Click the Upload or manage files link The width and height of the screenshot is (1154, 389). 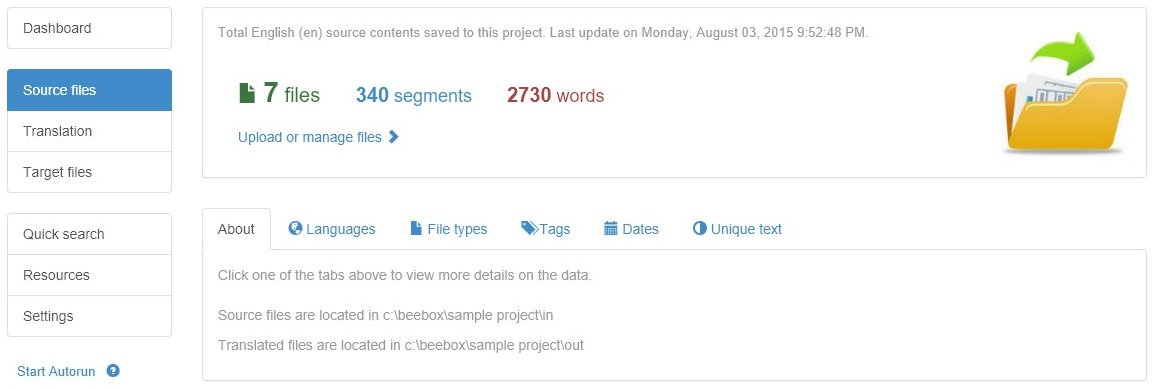tap(310, 137)
